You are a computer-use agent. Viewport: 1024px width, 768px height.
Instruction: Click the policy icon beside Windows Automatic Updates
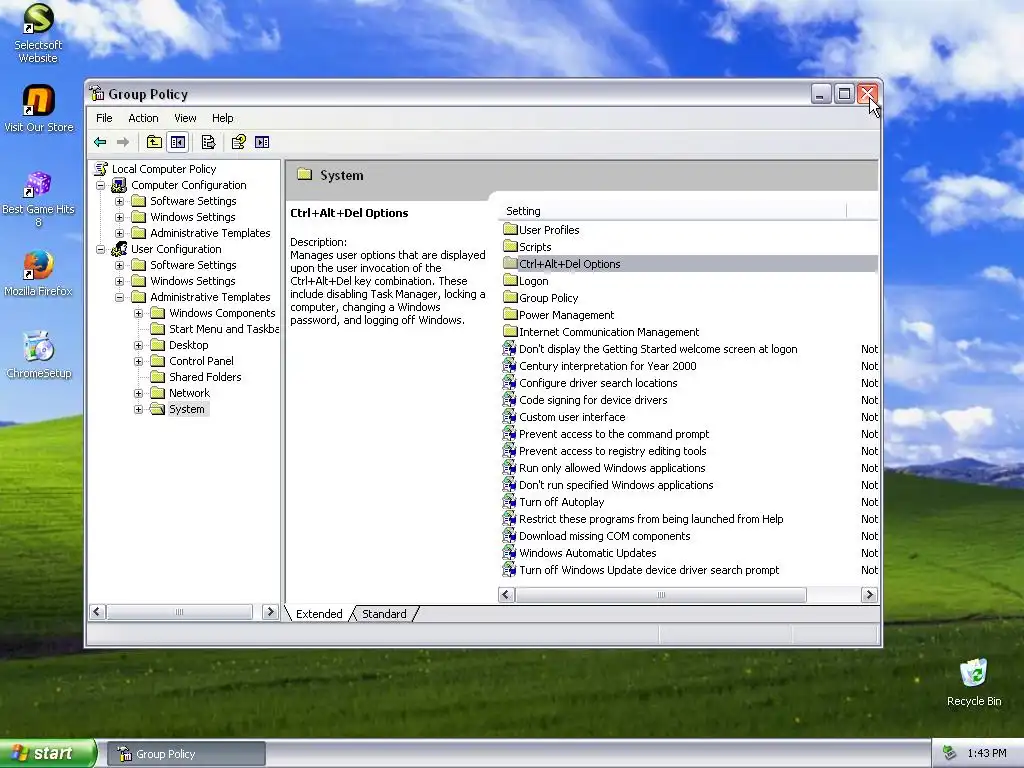click(x=509, y=552)
